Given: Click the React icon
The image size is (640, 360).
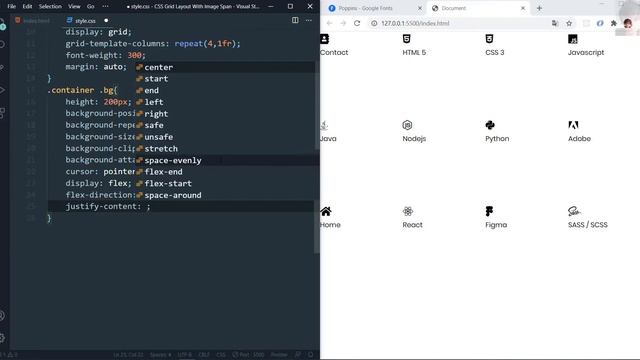Looking at the screenshot, I should [x=407, y=211].
